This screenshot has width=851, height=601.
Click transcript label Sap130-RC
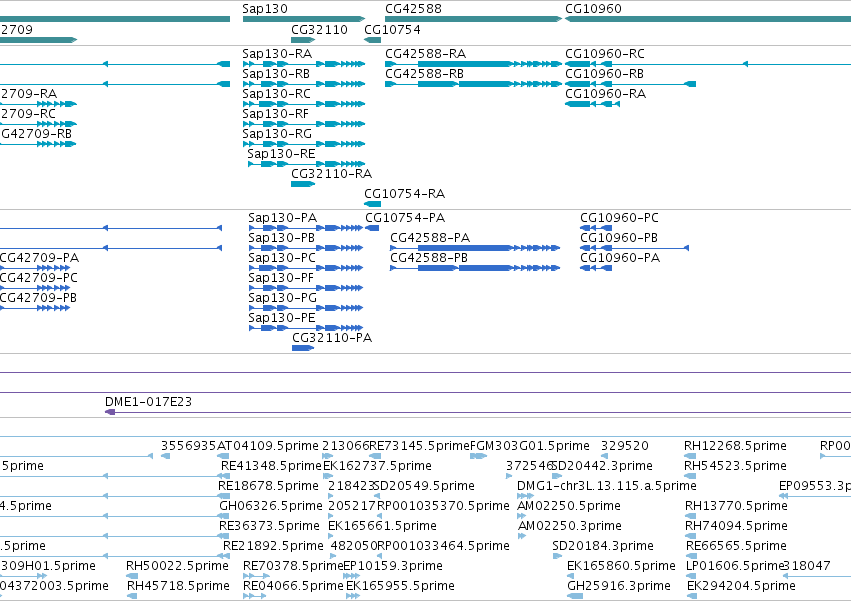tap(277, 94)
